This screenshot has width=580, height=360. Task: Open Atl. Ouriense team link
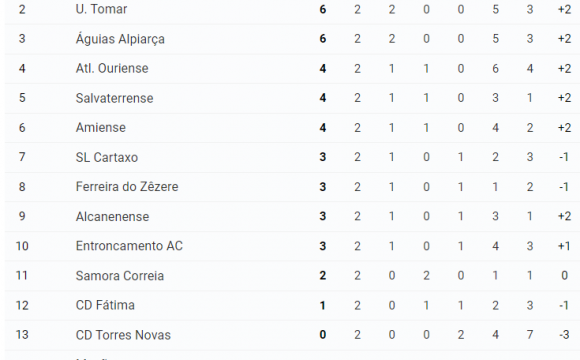pyautogui.click(x=112, y=68)
